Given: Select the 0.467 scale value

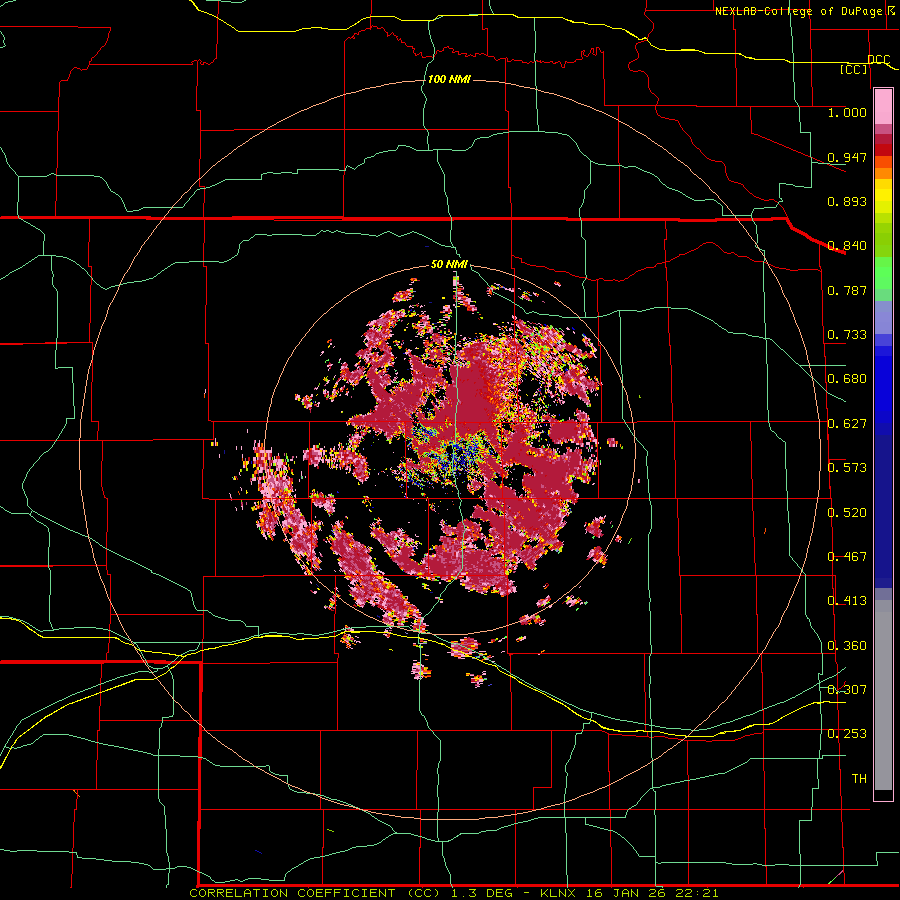Looking at the screenshot, I should pyautogui.click(x=847, y=557).
